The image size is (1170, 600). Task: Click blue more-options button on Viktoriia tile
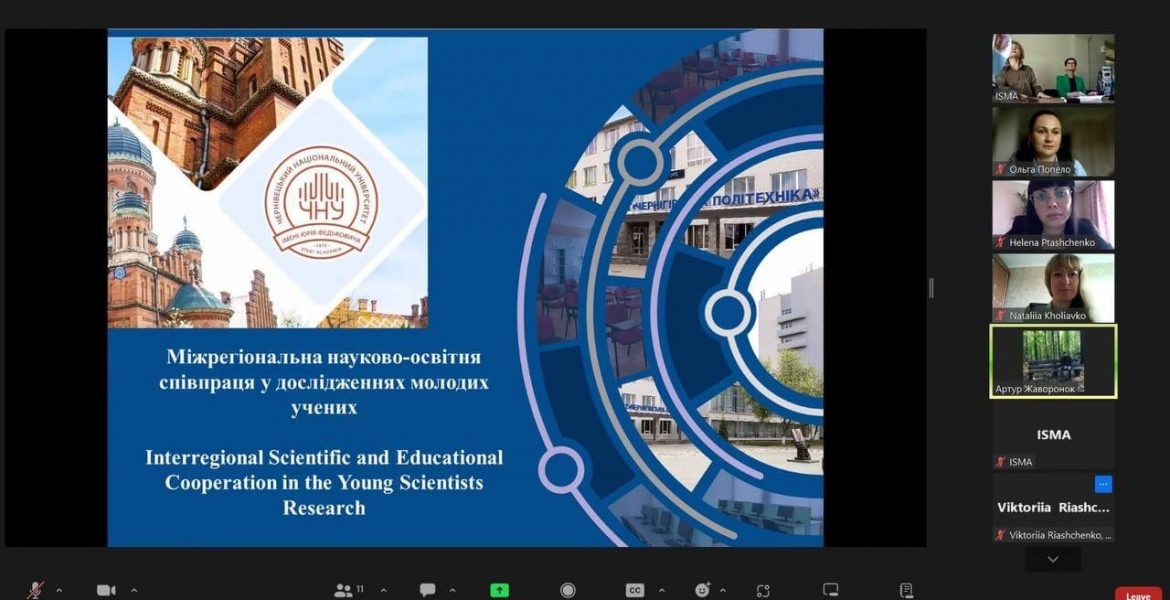click(1104, 484)
